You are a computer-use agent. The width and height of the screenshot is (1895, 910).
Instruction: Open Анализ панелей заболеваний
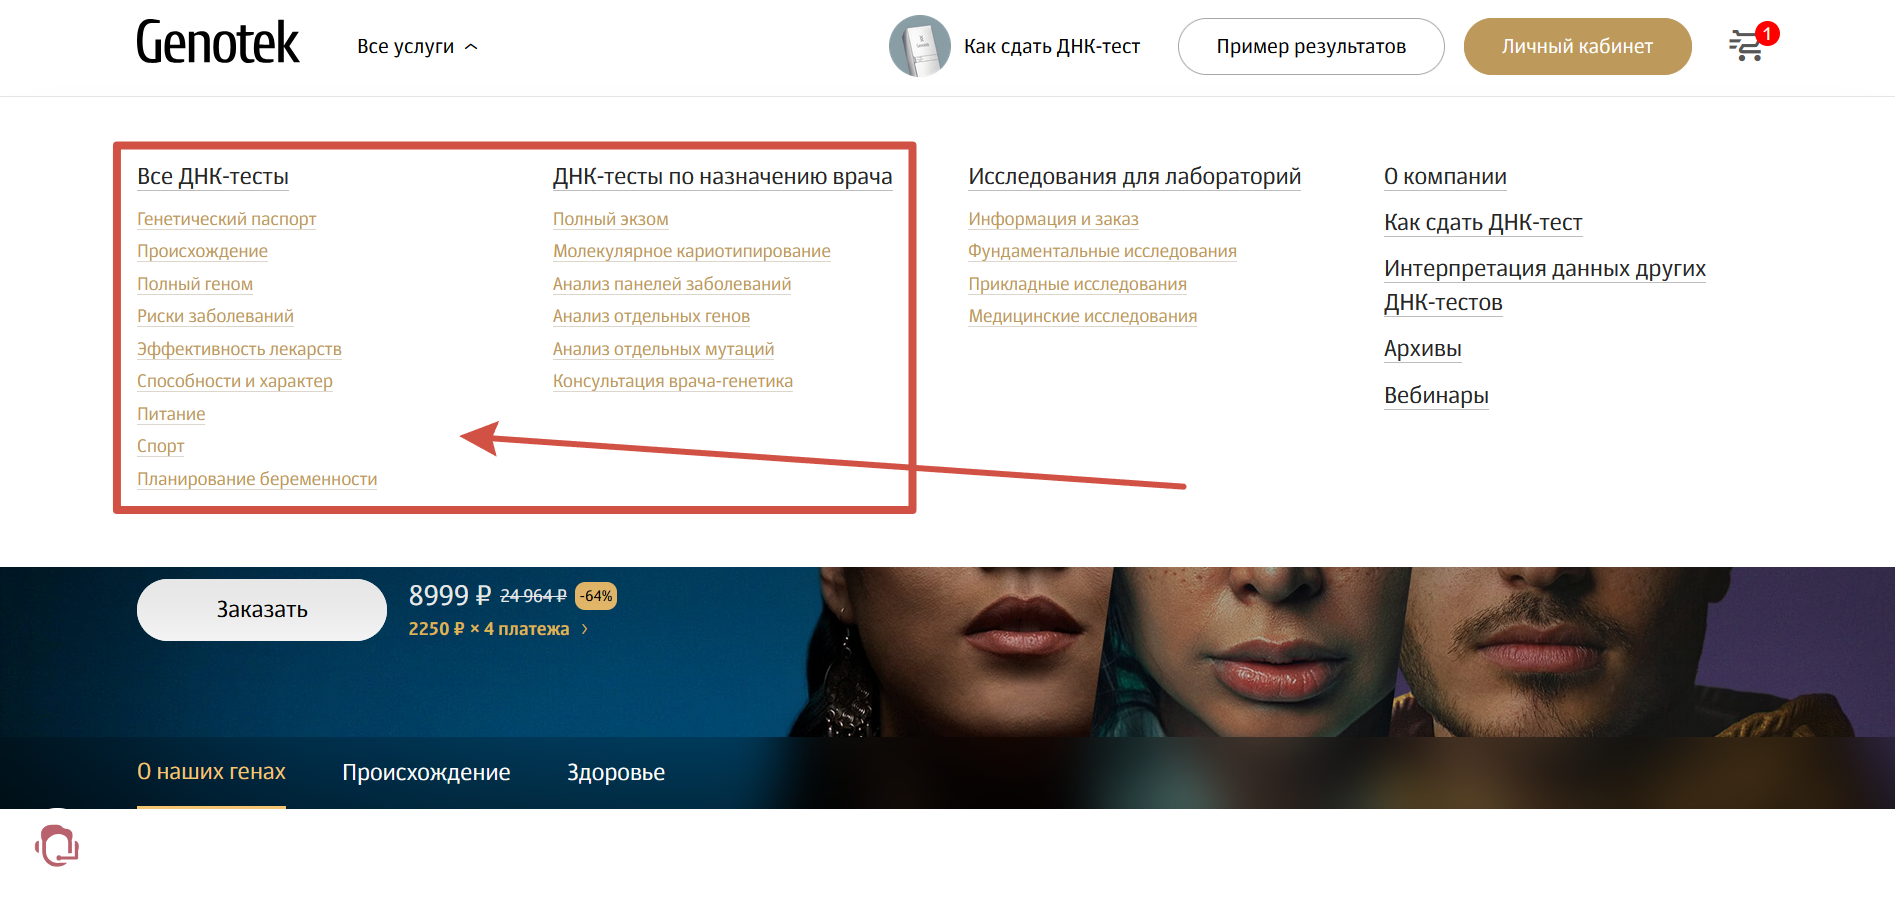point(672,284)
